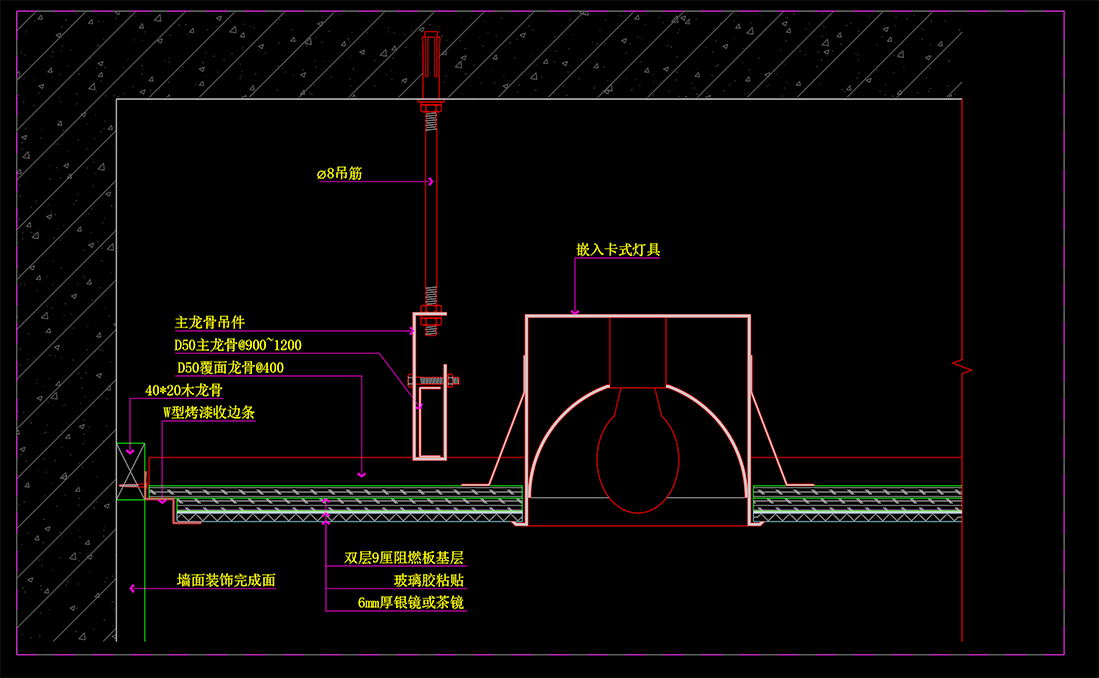Click the W型烤漆收边条 text
The height and width of the screenshot is (678, 1099).
click(x=208, y=412)
